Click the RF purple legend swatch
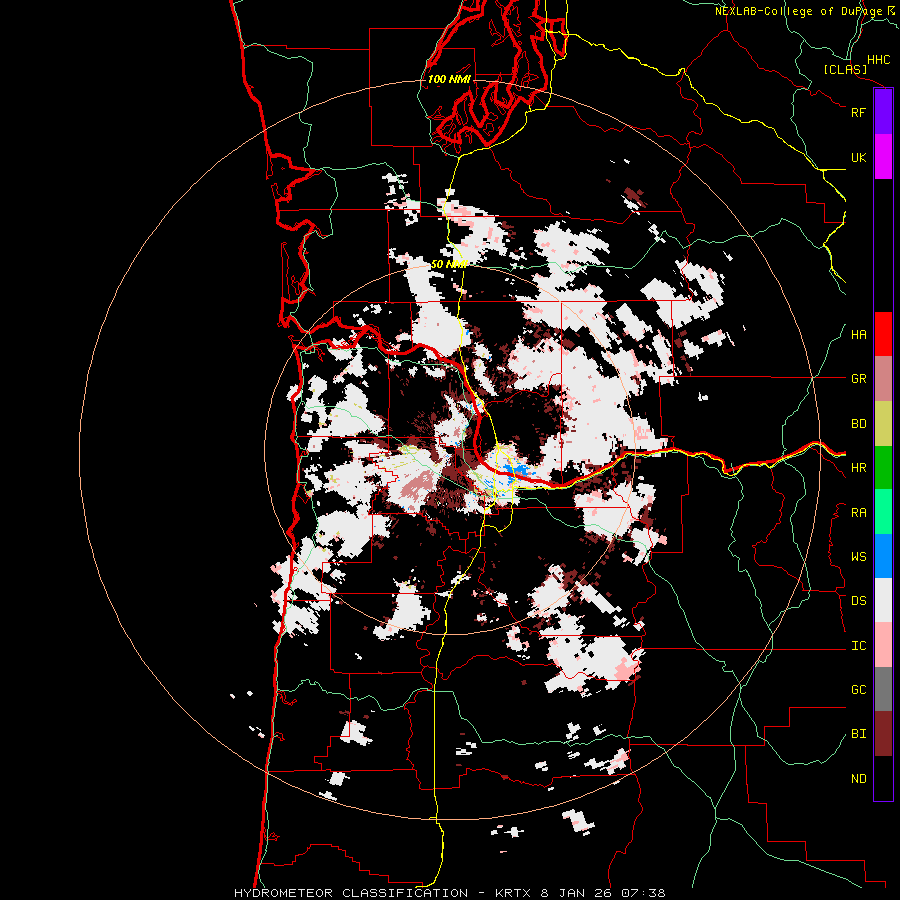The height and width of the screenshot is (900, 900). [x=883, y=112]
